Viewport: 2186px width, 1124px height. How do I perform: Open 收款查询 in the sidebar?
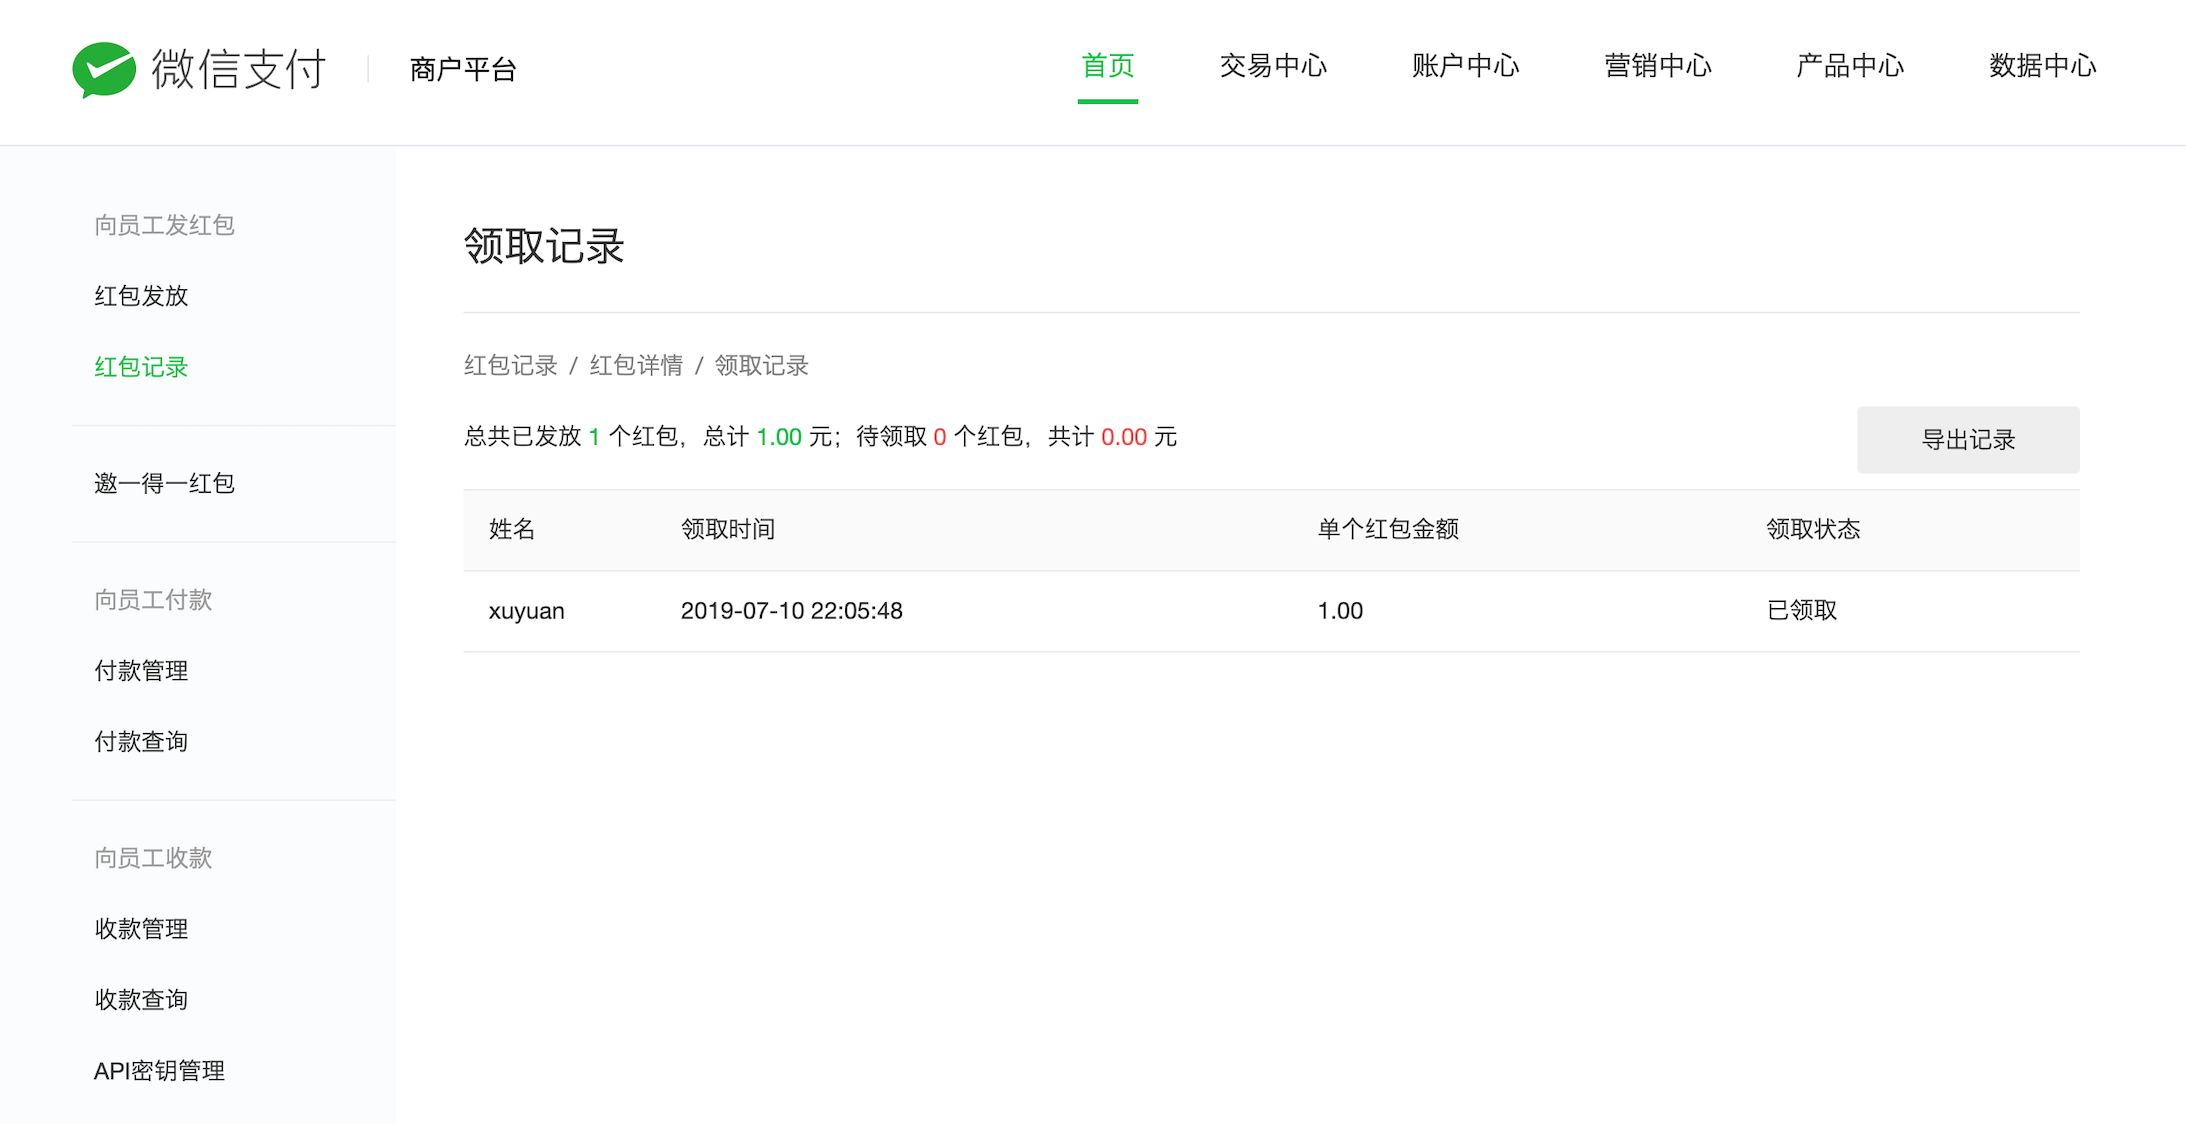tap(141, 1000)
